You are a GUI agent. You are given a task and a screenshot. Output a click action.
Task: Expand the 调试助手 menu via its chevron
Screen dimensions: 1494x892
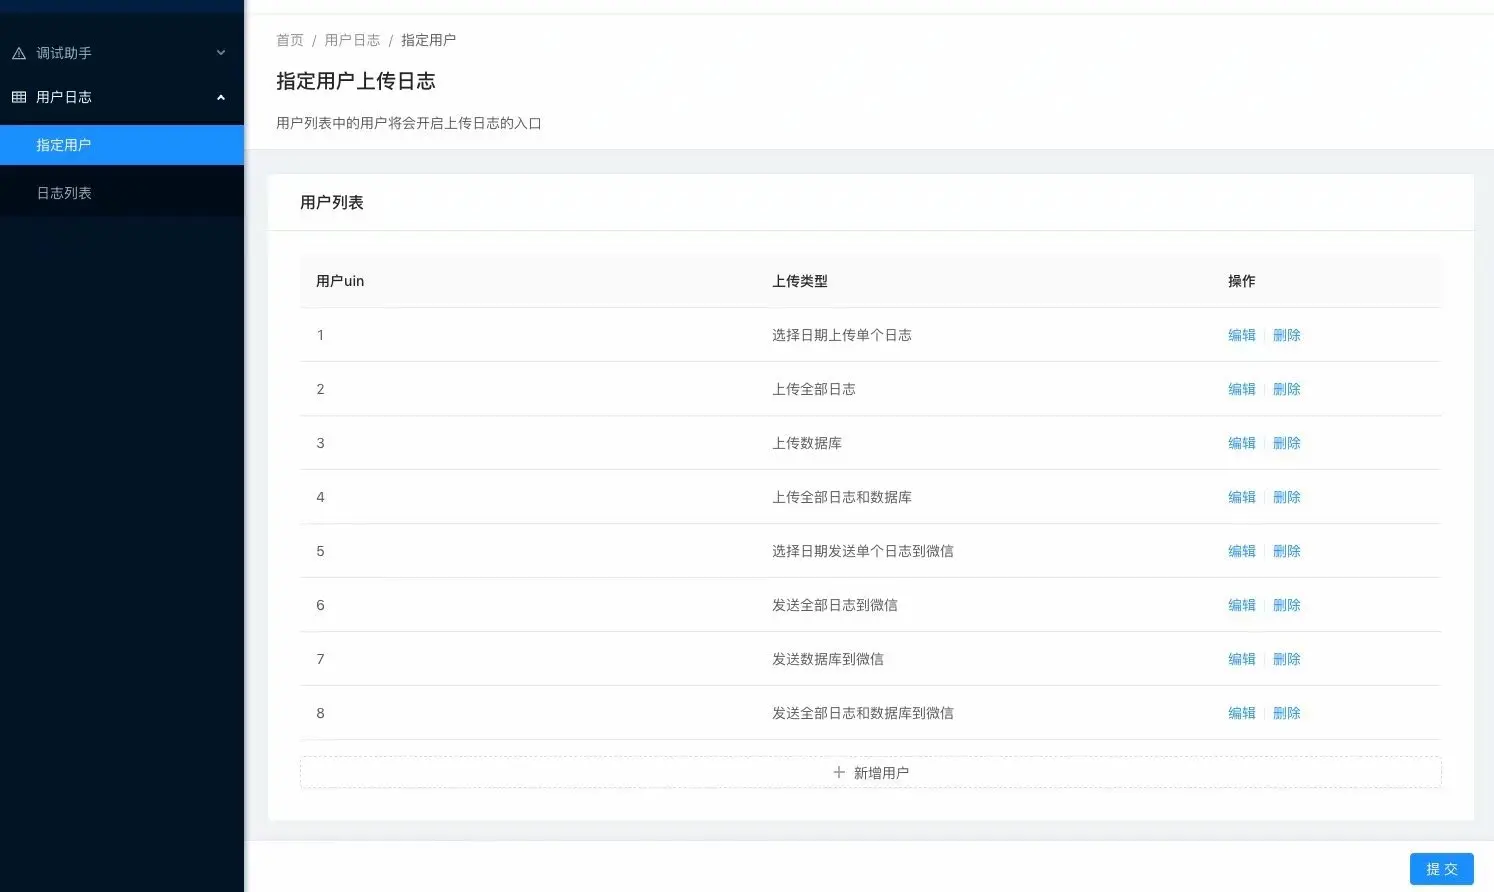[x=220, y=53]
